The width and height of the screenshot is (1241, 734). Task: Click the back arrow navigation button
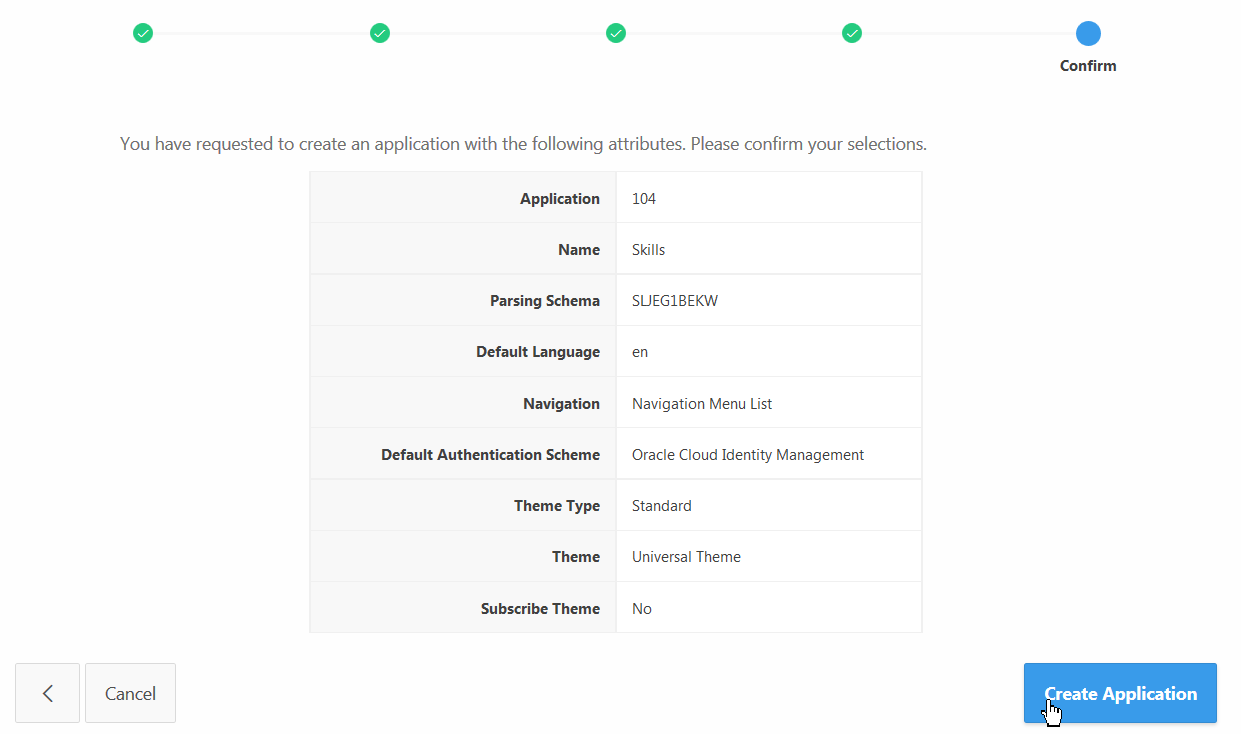point(47,692)
